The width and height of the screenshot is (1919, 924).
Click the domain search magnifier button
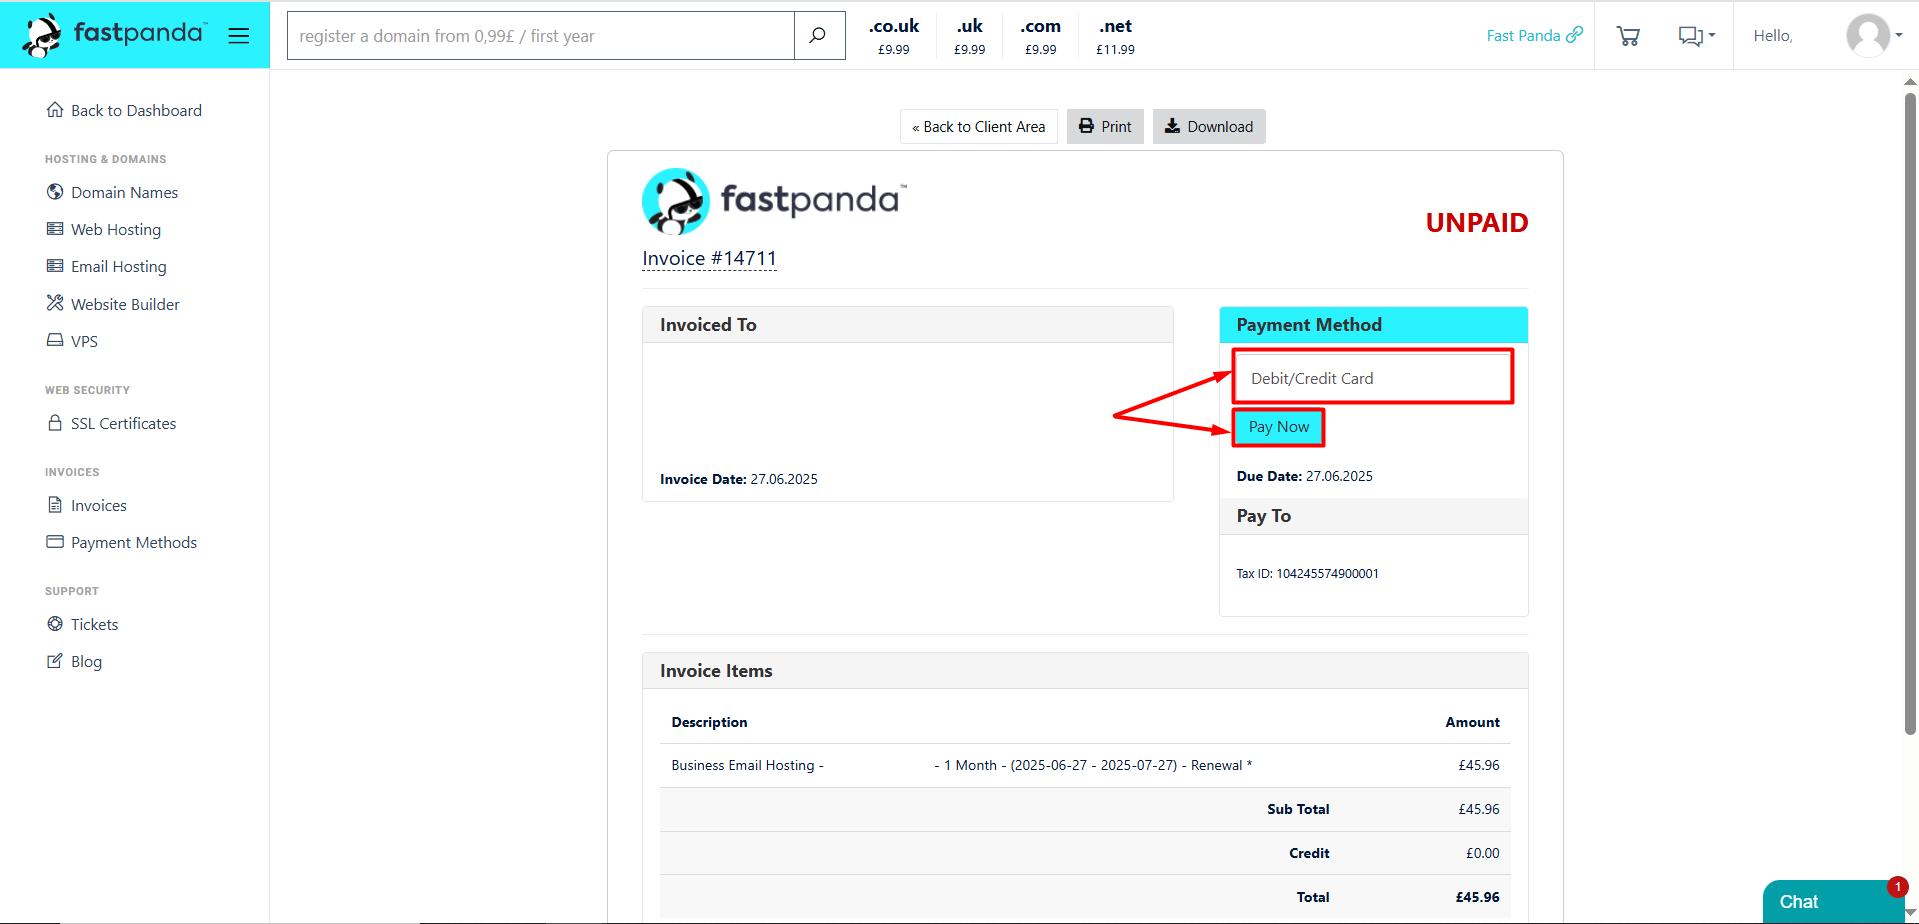pos(818,36)
